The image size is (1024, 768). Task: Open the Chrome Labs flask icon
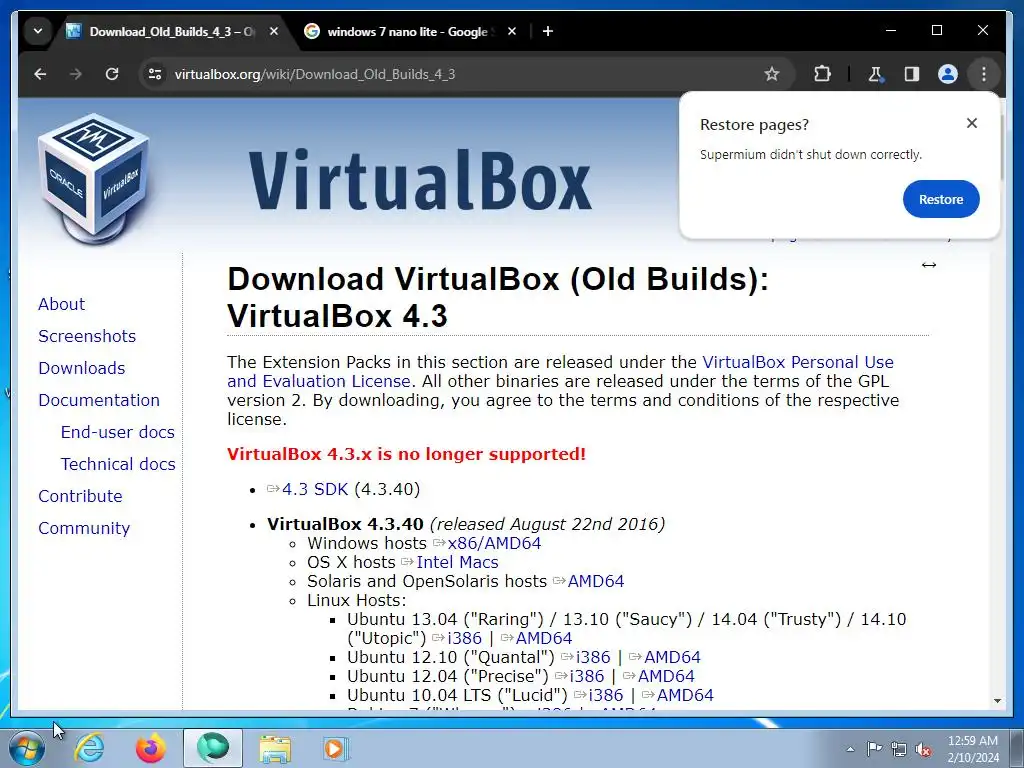[875, 74]
